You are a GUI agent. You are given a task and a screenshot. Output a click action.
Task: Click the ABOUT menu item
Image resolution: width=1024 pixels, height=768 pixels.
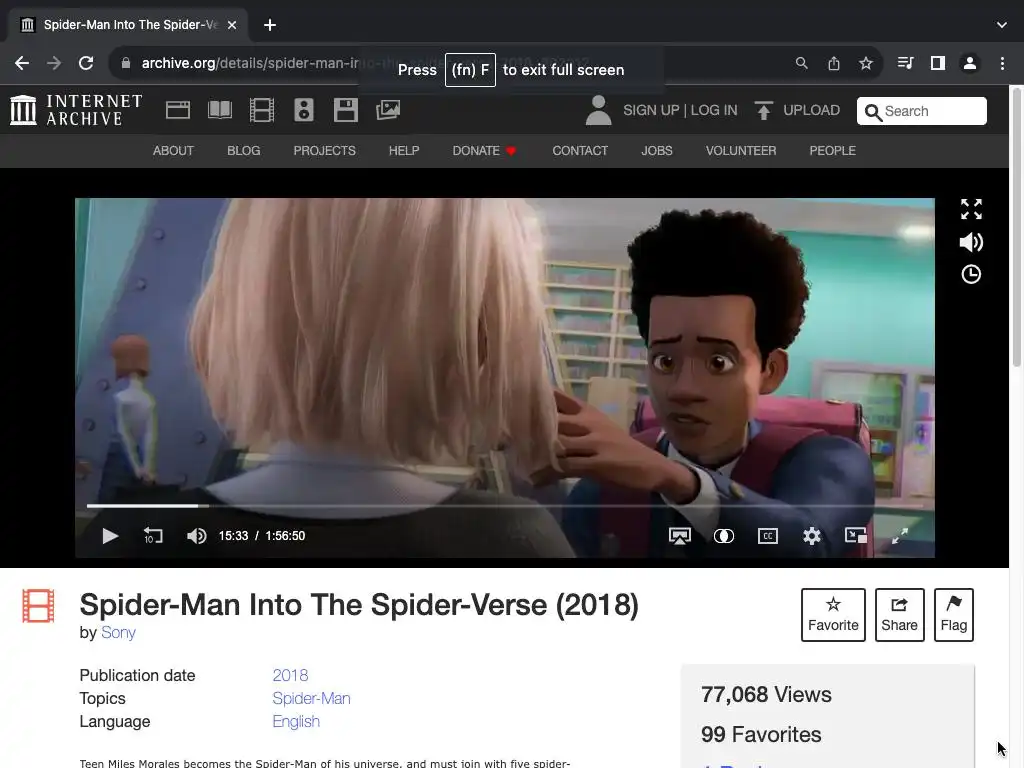pos(173,151)
